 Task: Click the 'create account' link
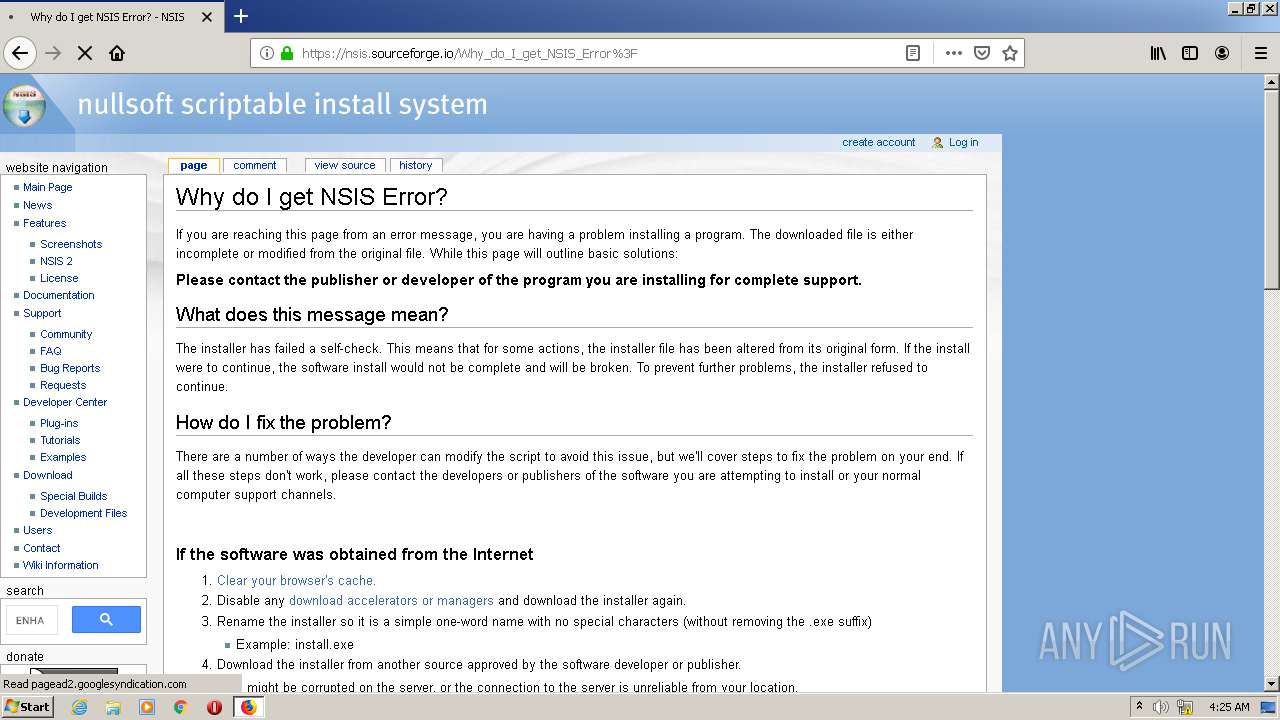(x=878, y=142)
